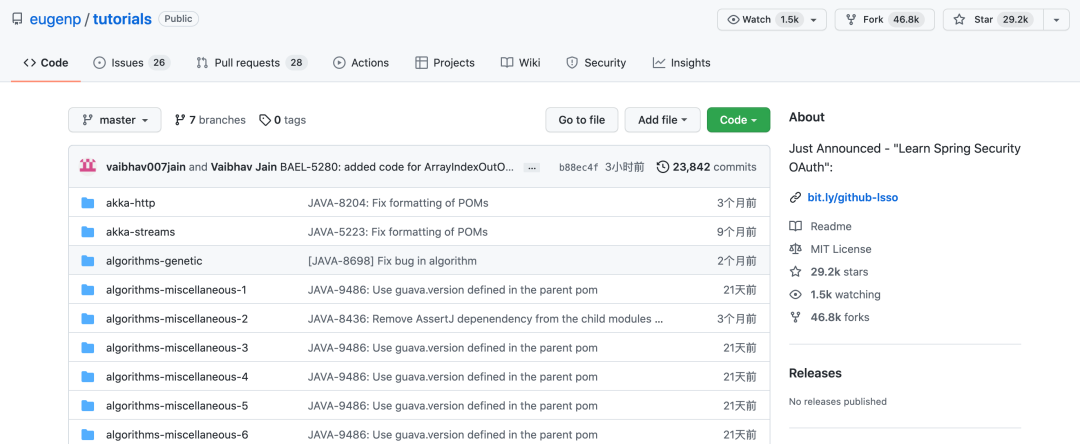Open the Actions tab

(x=361, y=63)
